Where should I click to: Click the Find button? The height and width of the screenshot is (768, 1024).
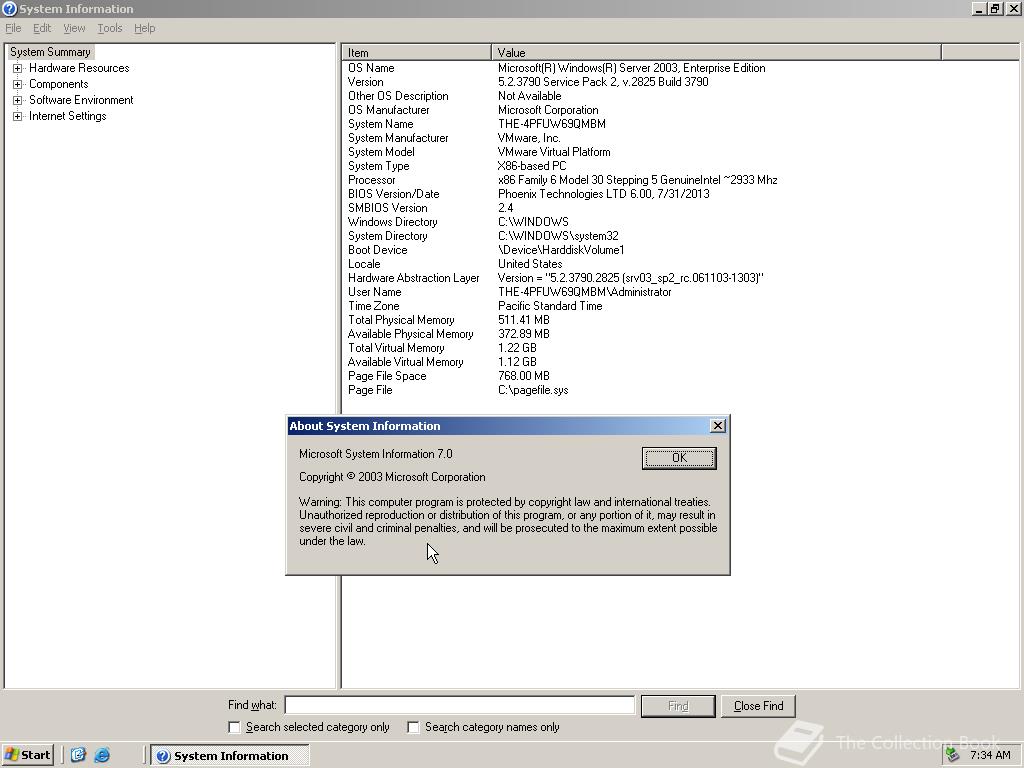(x=678, y=706)
